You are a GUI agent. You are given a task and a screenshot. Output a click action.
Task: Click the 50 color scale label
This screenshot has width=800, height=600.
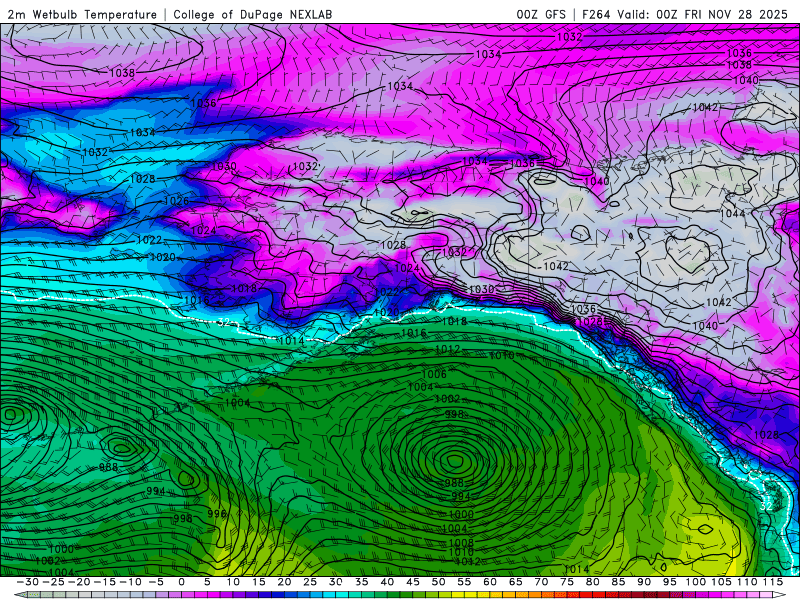click(438, 582)
